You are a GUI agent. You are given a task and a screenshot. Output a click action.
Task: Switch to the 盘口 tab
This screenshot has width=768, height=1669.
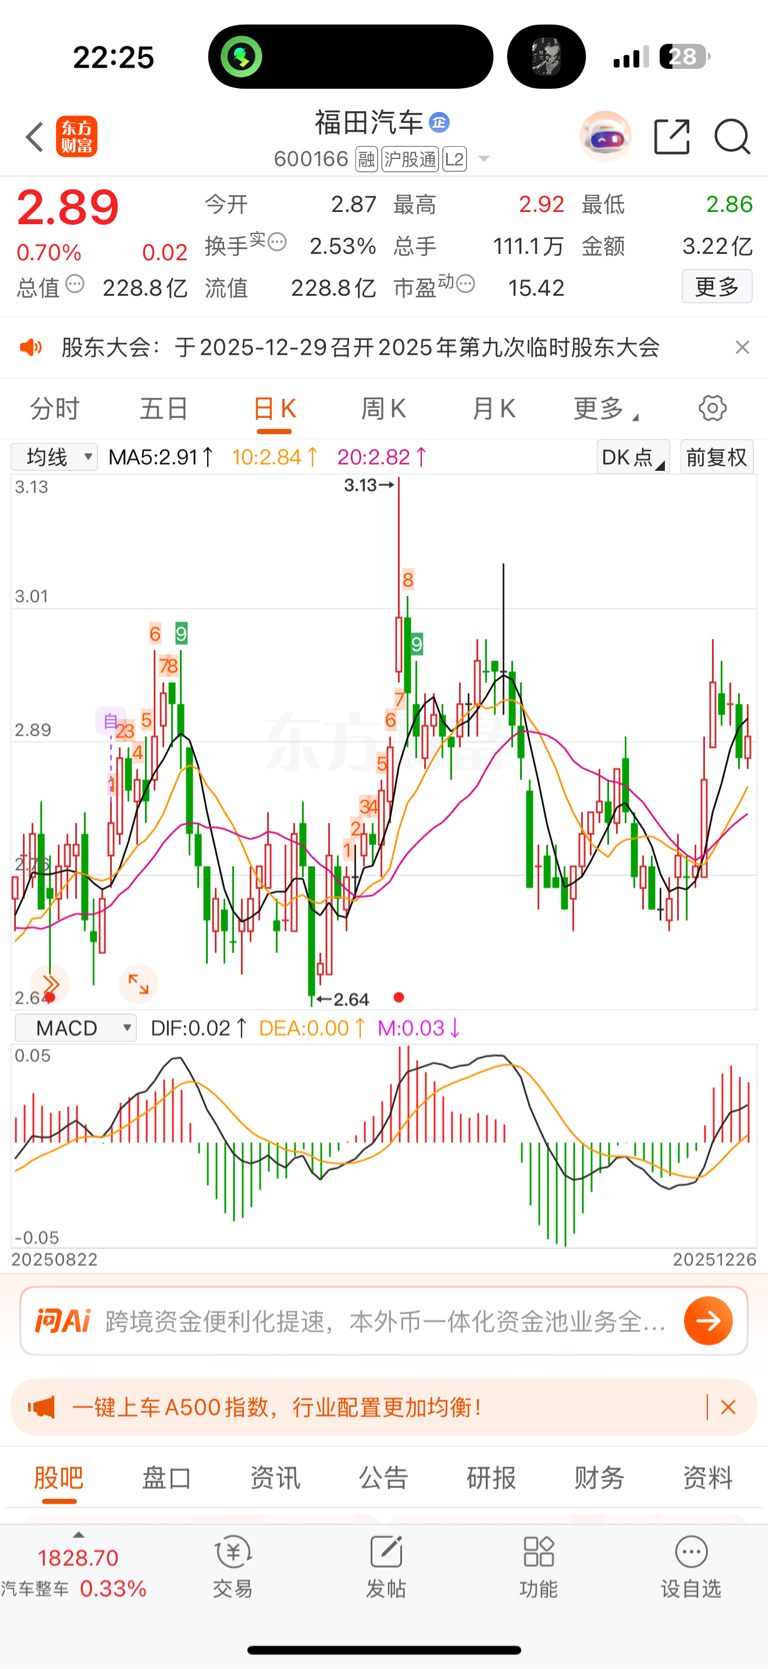coord(166,1478)
